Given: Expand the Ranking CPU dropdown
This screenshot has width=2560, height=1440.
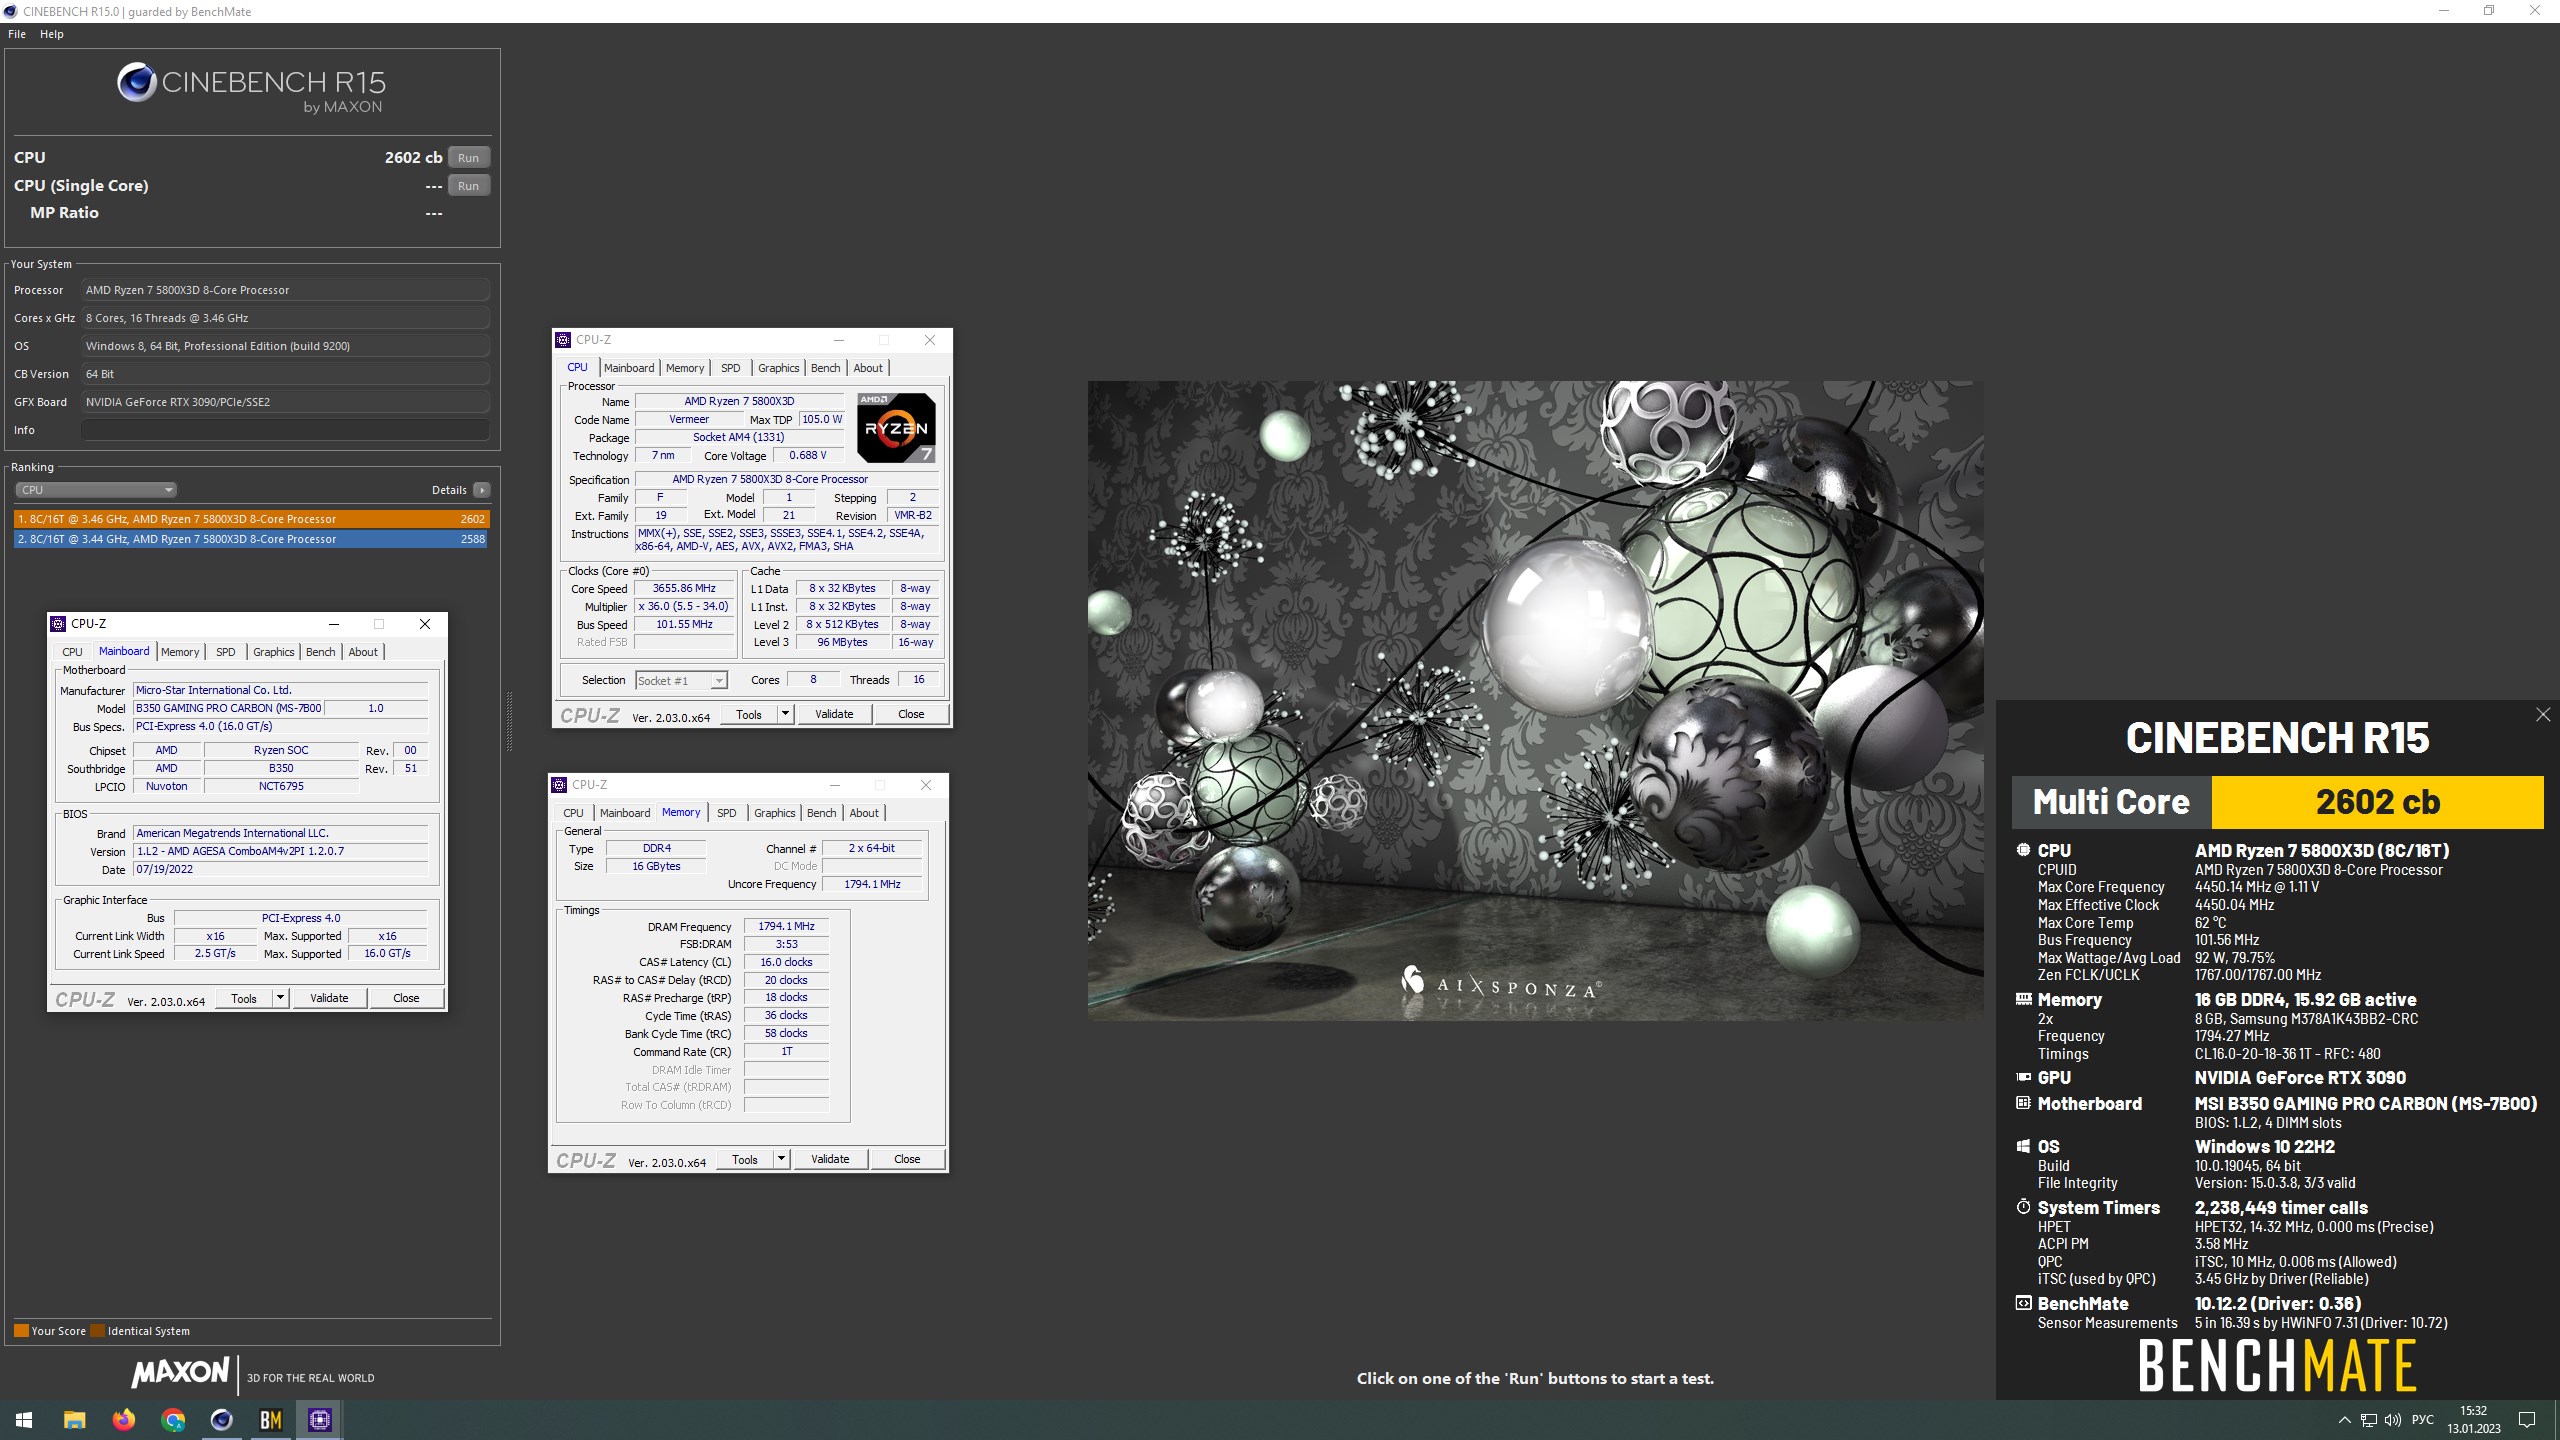Looking at the screenshot, I should 96,490.
